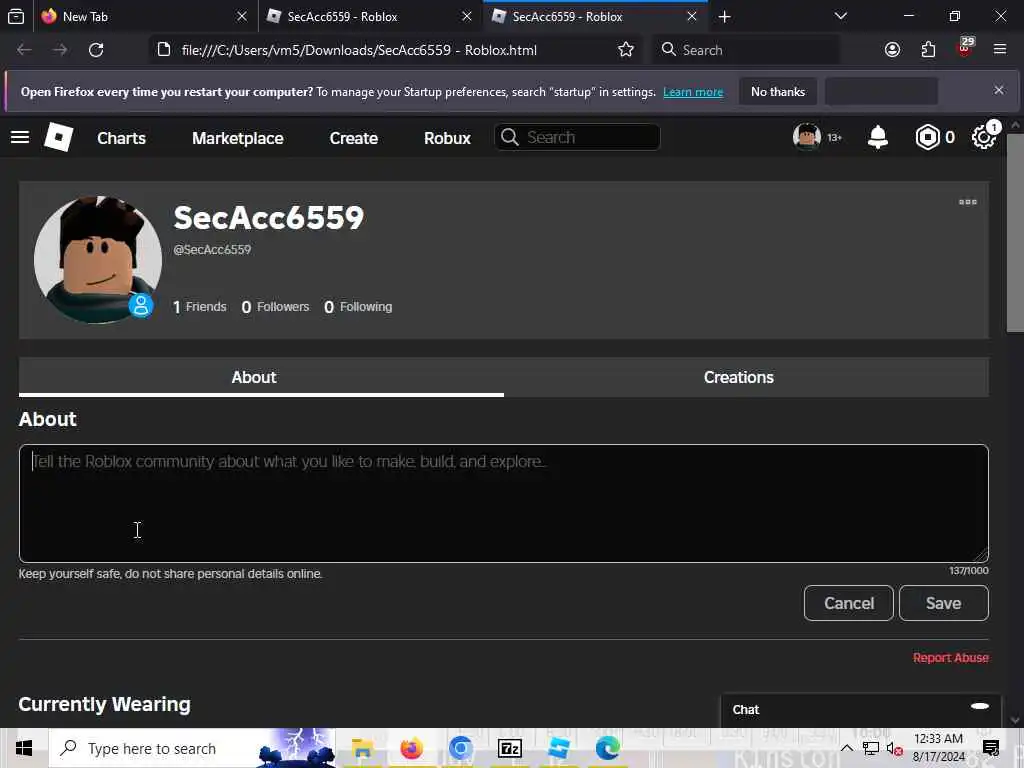This screenshot has height=768, width=1024.
Task: Open 7-Zip from the taskbar
Action: (x=509, y=748)
